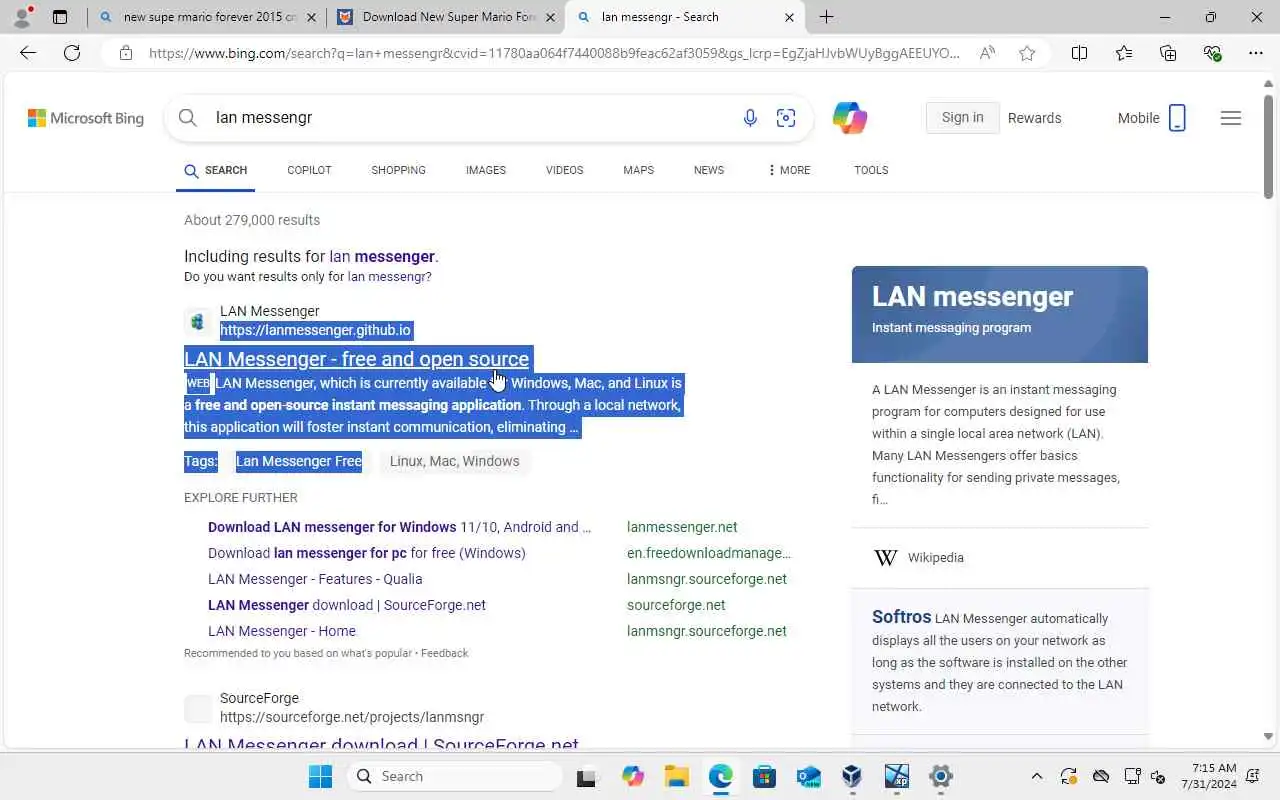Open Edge Settings and more menu
The height and width of the screenshot is (800, 1280).
[1256, 53]
